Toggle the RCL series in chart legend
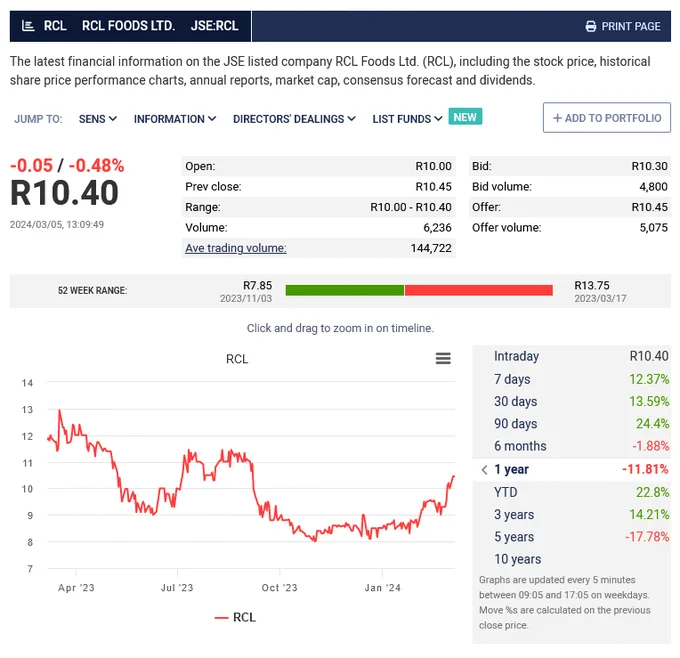This screenshot has width=680, height=658. pyautogui.click(x=235, y=617)
